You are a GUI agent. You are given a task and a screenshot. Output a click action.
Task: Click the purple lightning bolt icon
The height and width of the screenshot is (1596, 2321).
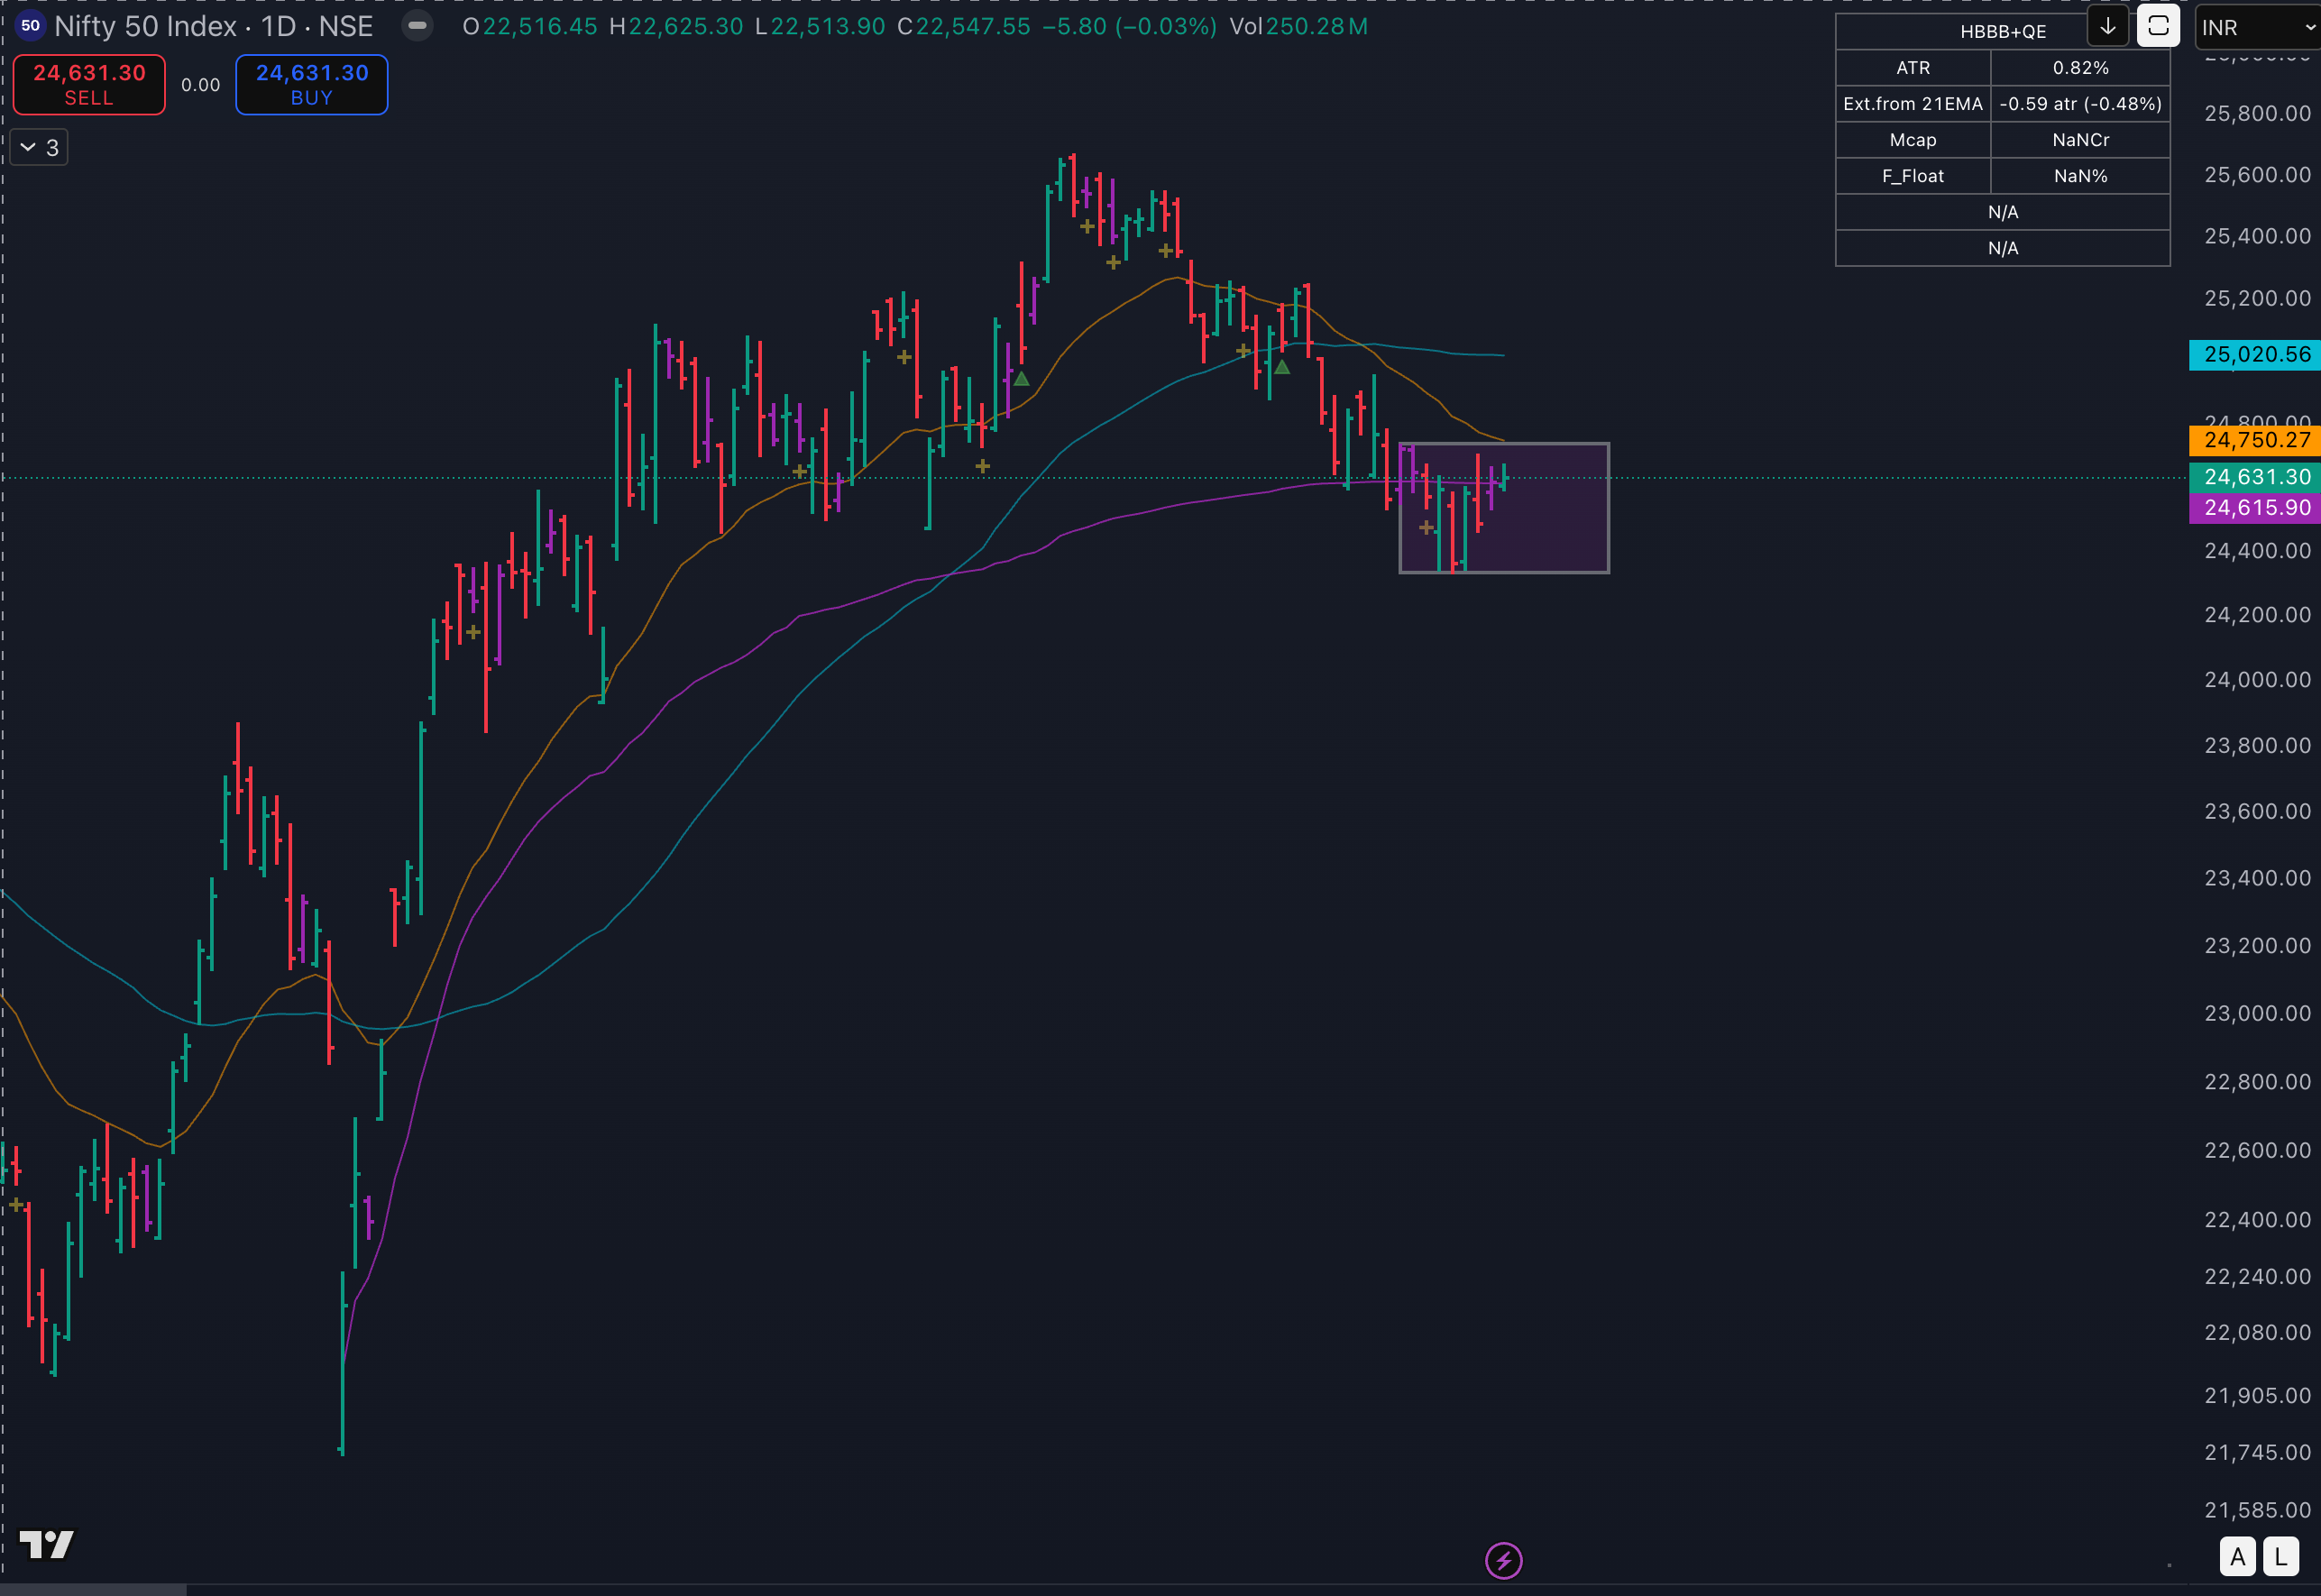1503,1560
